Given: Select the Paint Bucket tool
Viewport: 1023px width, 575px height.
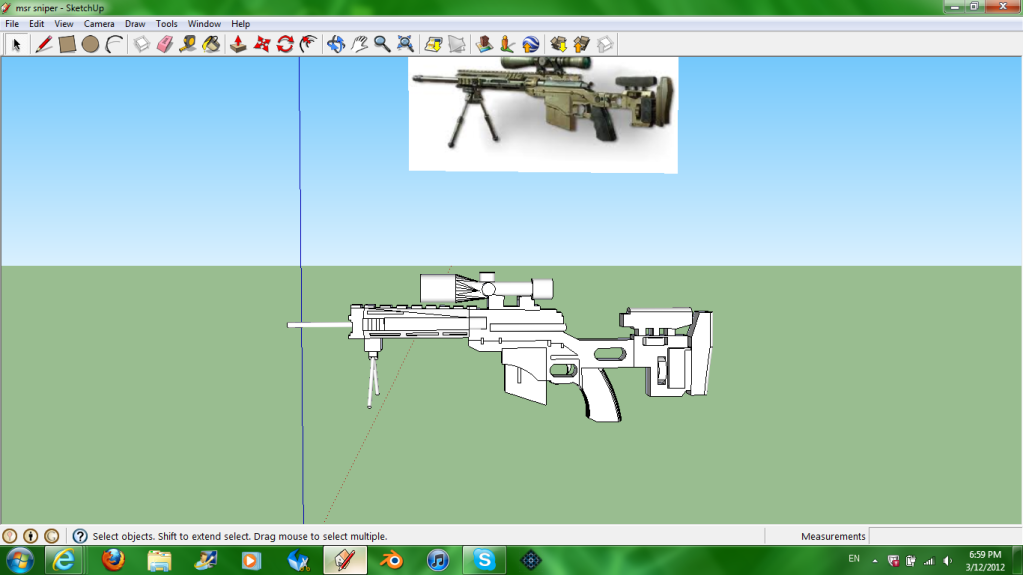Looking at the screenshot, I should pyautogui.click(x=211, y=44).
